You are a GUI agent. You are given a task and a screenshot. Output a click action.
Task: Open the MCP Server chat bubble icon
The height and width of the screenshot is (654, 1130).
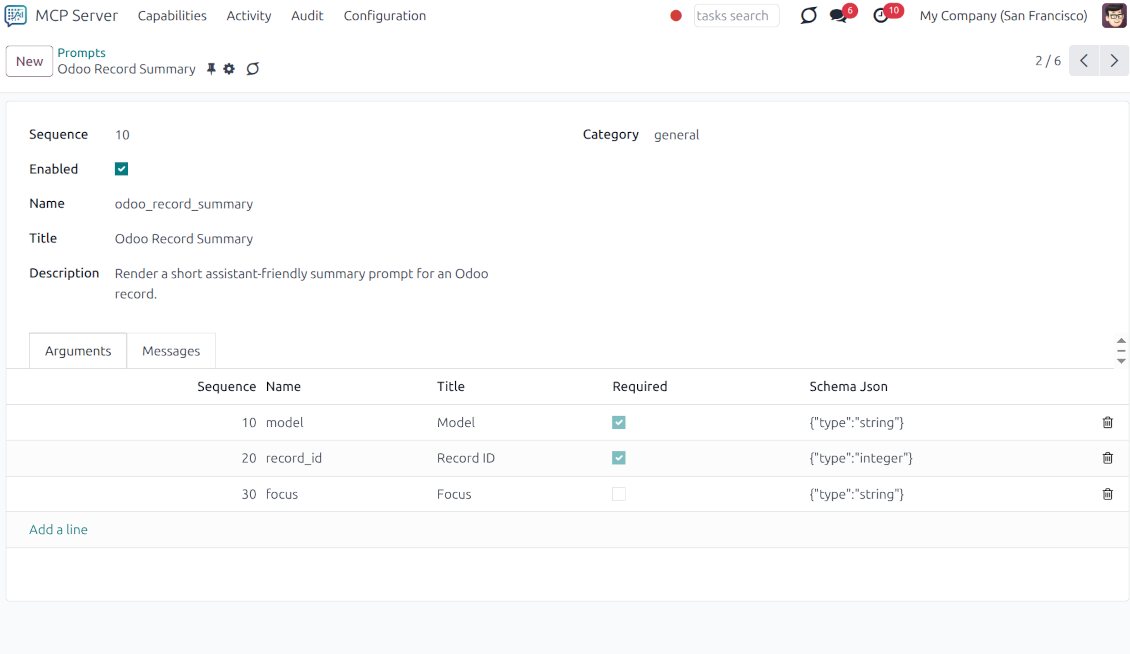(x=14, y=15)
